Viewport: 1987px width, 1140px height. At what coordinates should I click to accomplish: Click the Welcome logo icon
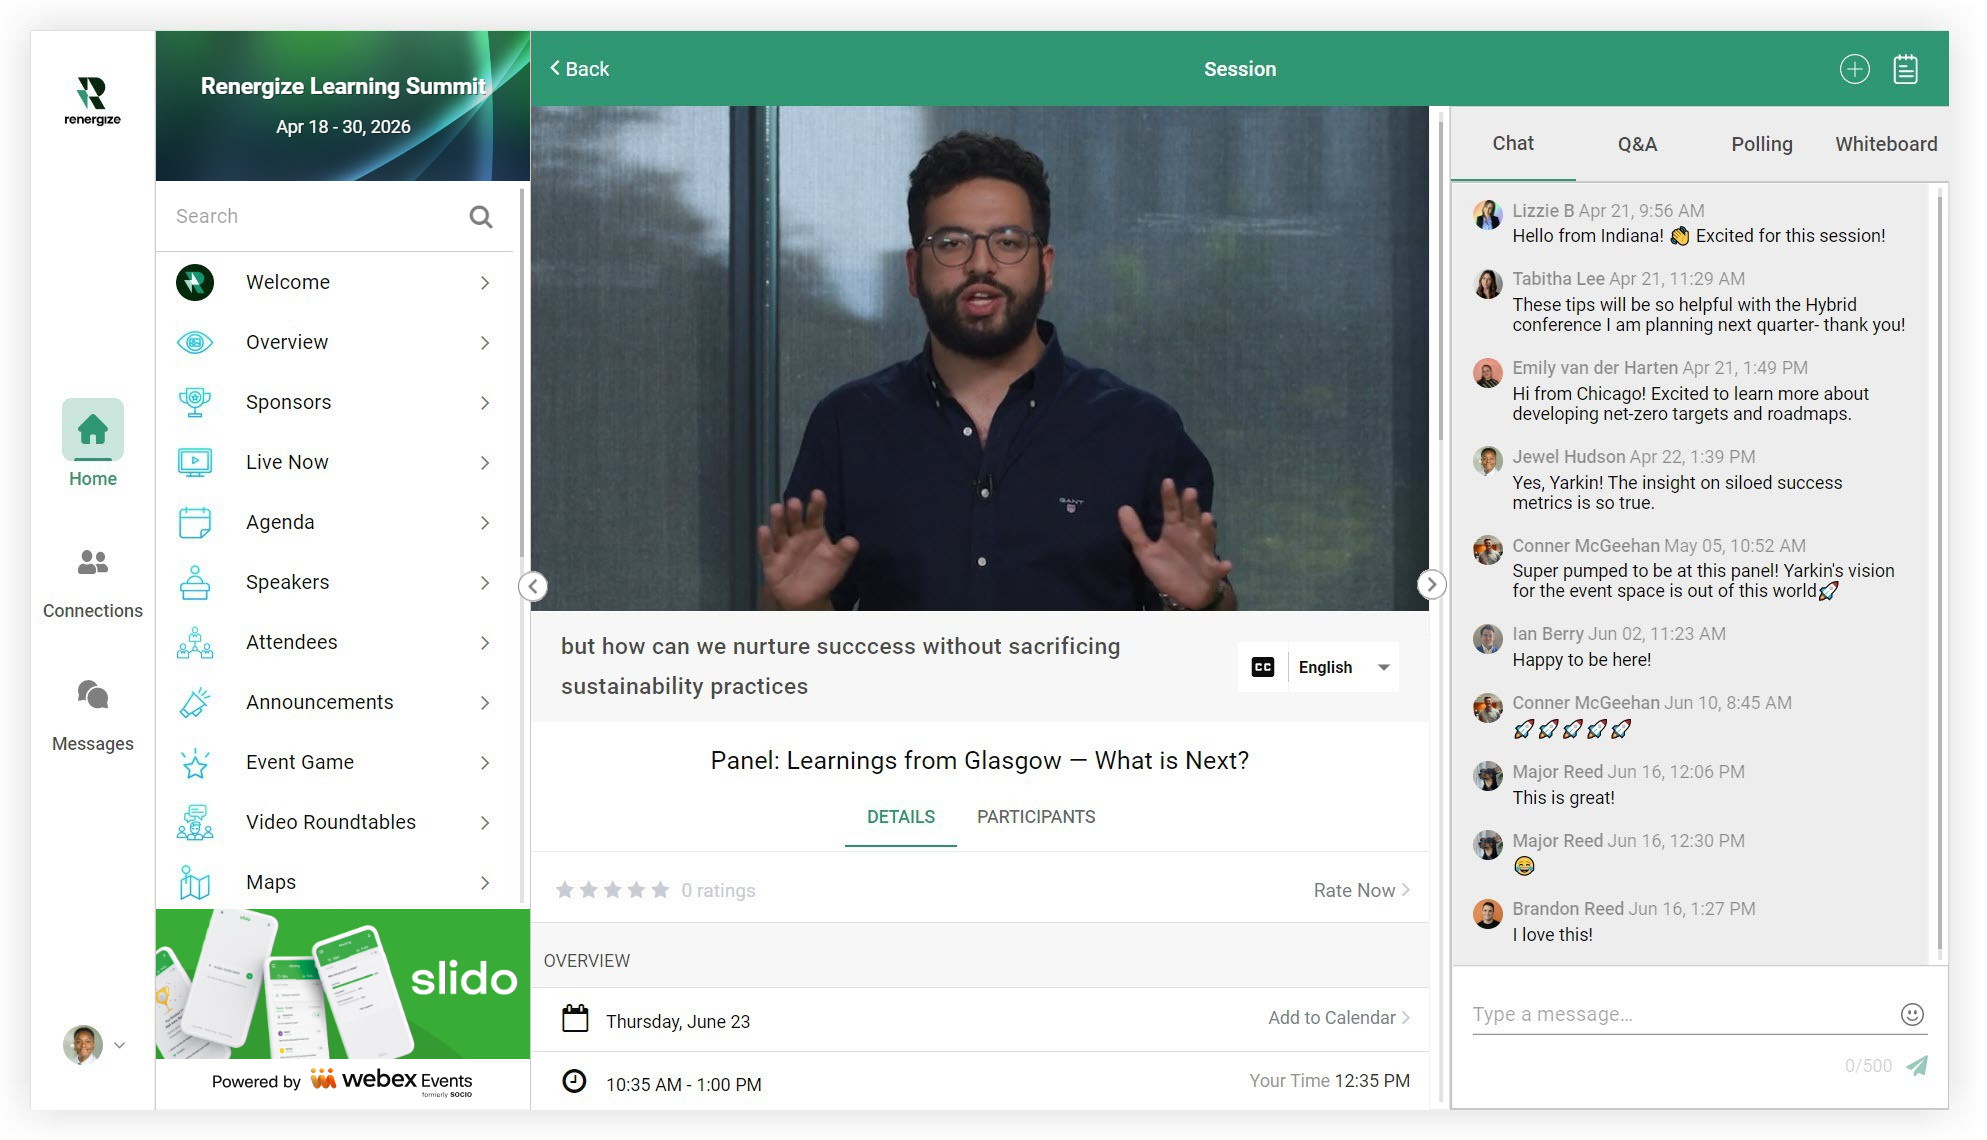195,283
